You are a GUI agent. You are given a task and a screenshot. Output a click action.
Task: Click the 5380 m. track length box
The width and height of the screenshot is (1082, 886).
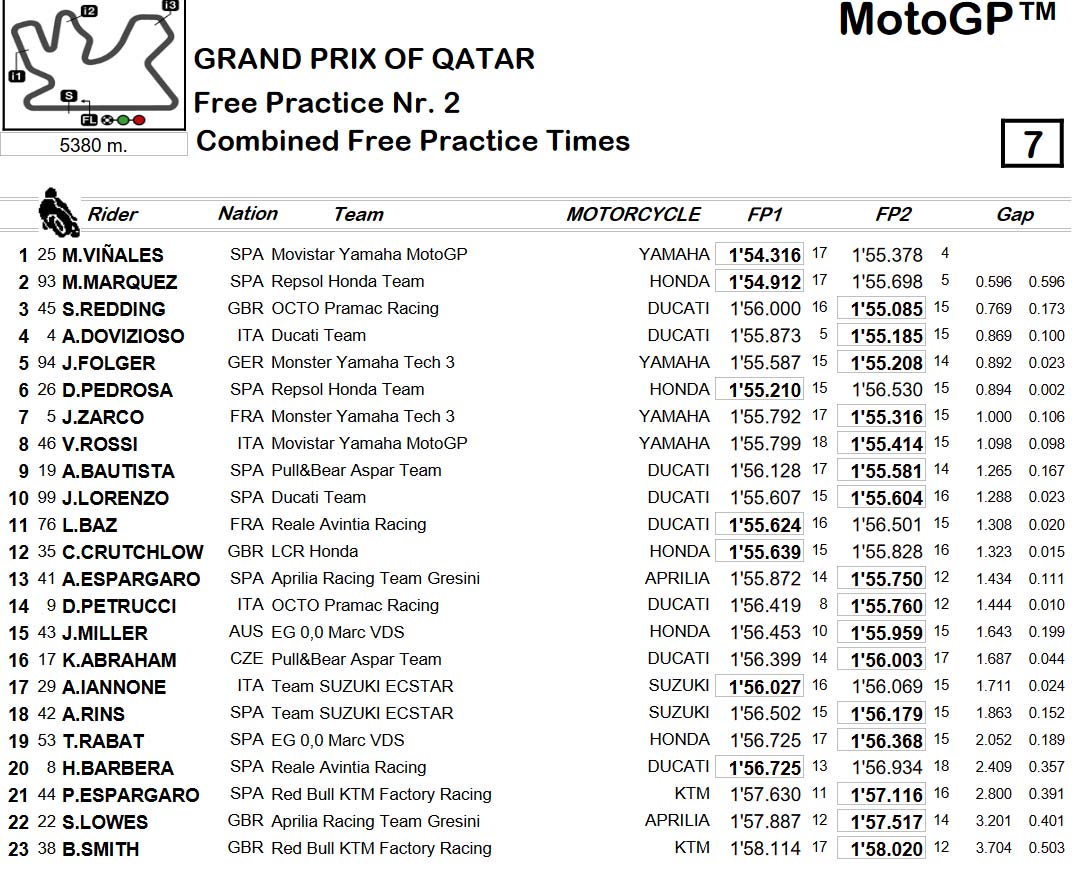click(94, 145)
